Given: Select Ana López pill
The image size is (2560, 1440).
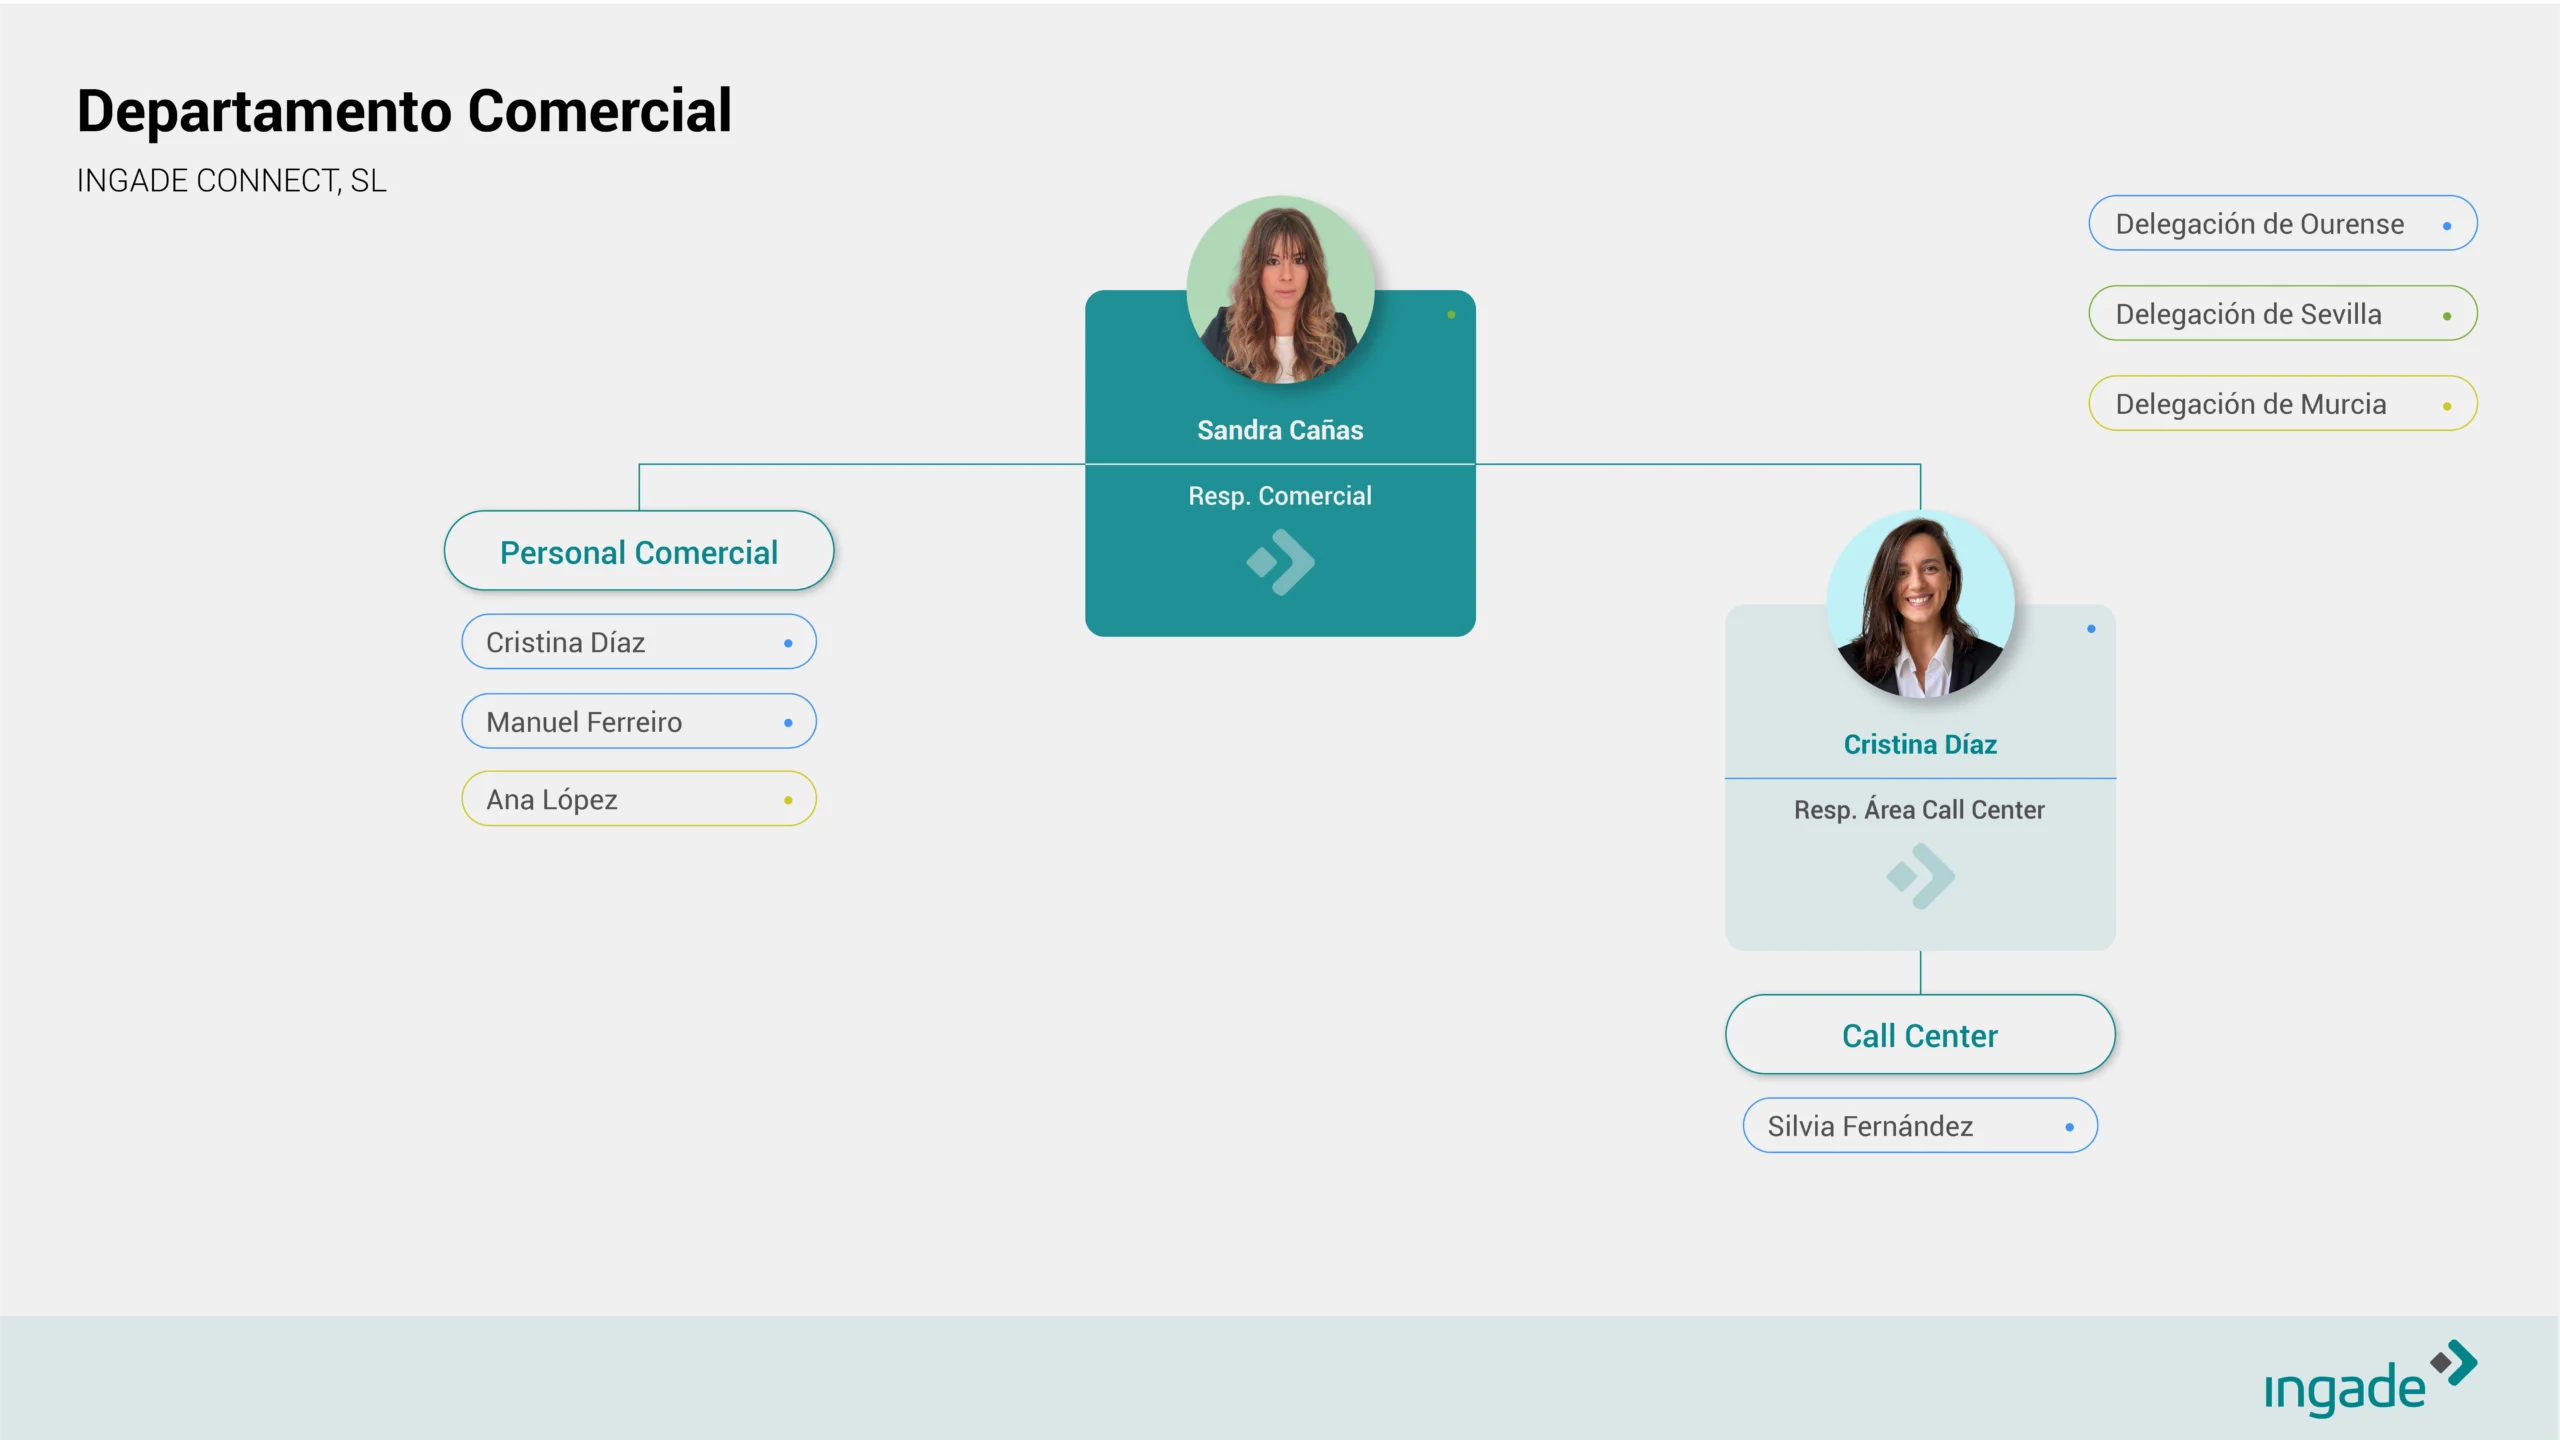Looking at the screenshot, I should pos(639,799).
